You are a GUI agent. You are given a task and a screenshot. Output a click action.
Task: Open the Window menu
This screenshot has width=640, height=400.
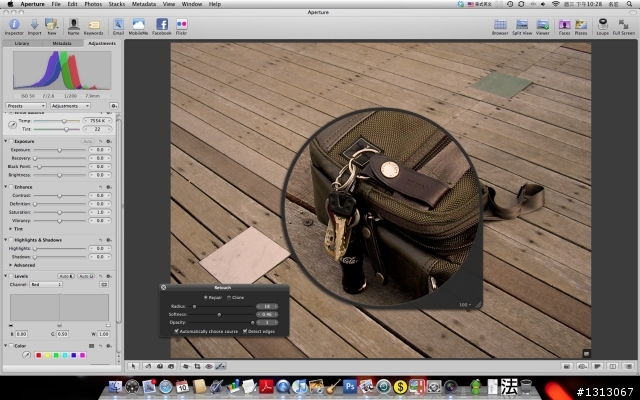coord(192,4)
